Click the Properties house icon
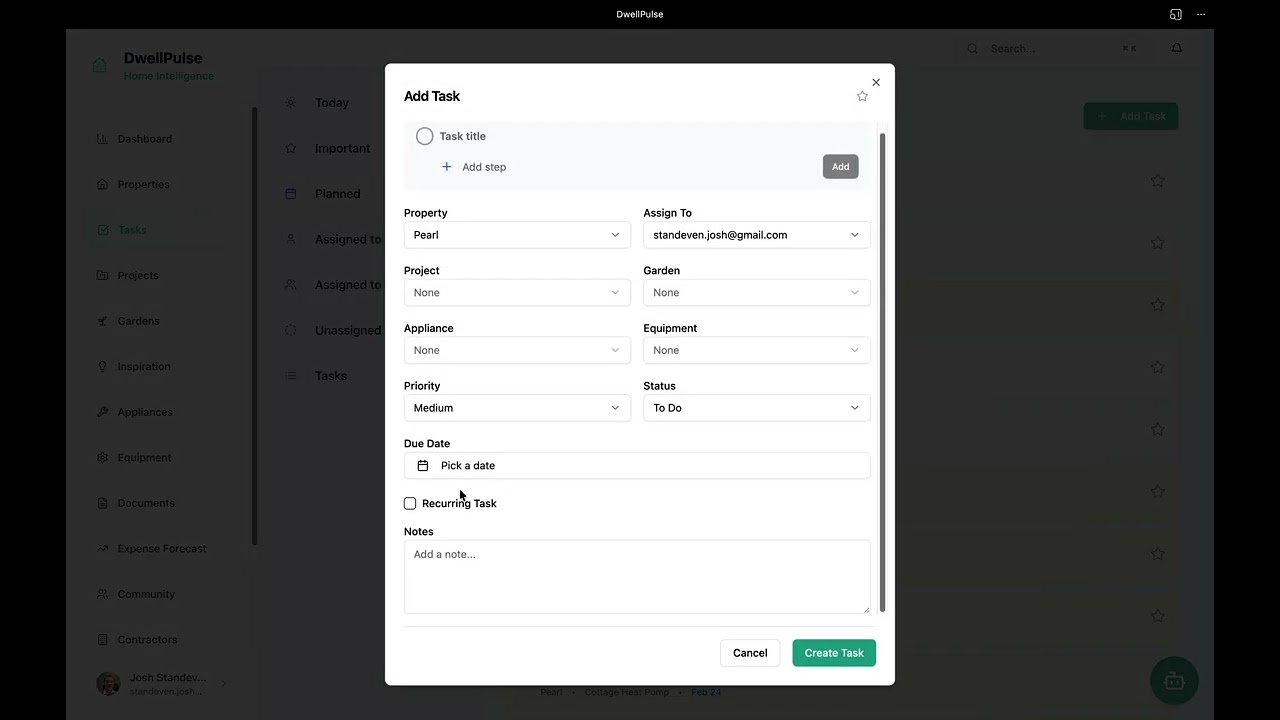The width and height of the screenshot is (1280, 720). coord(102,184)
